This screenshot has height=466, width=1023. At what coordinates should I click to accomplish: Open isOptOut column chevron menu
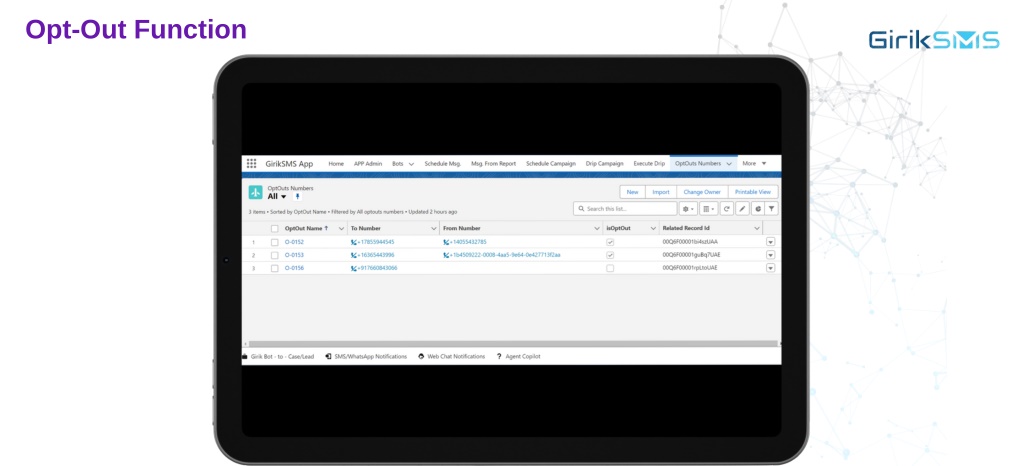pos(653,228)
